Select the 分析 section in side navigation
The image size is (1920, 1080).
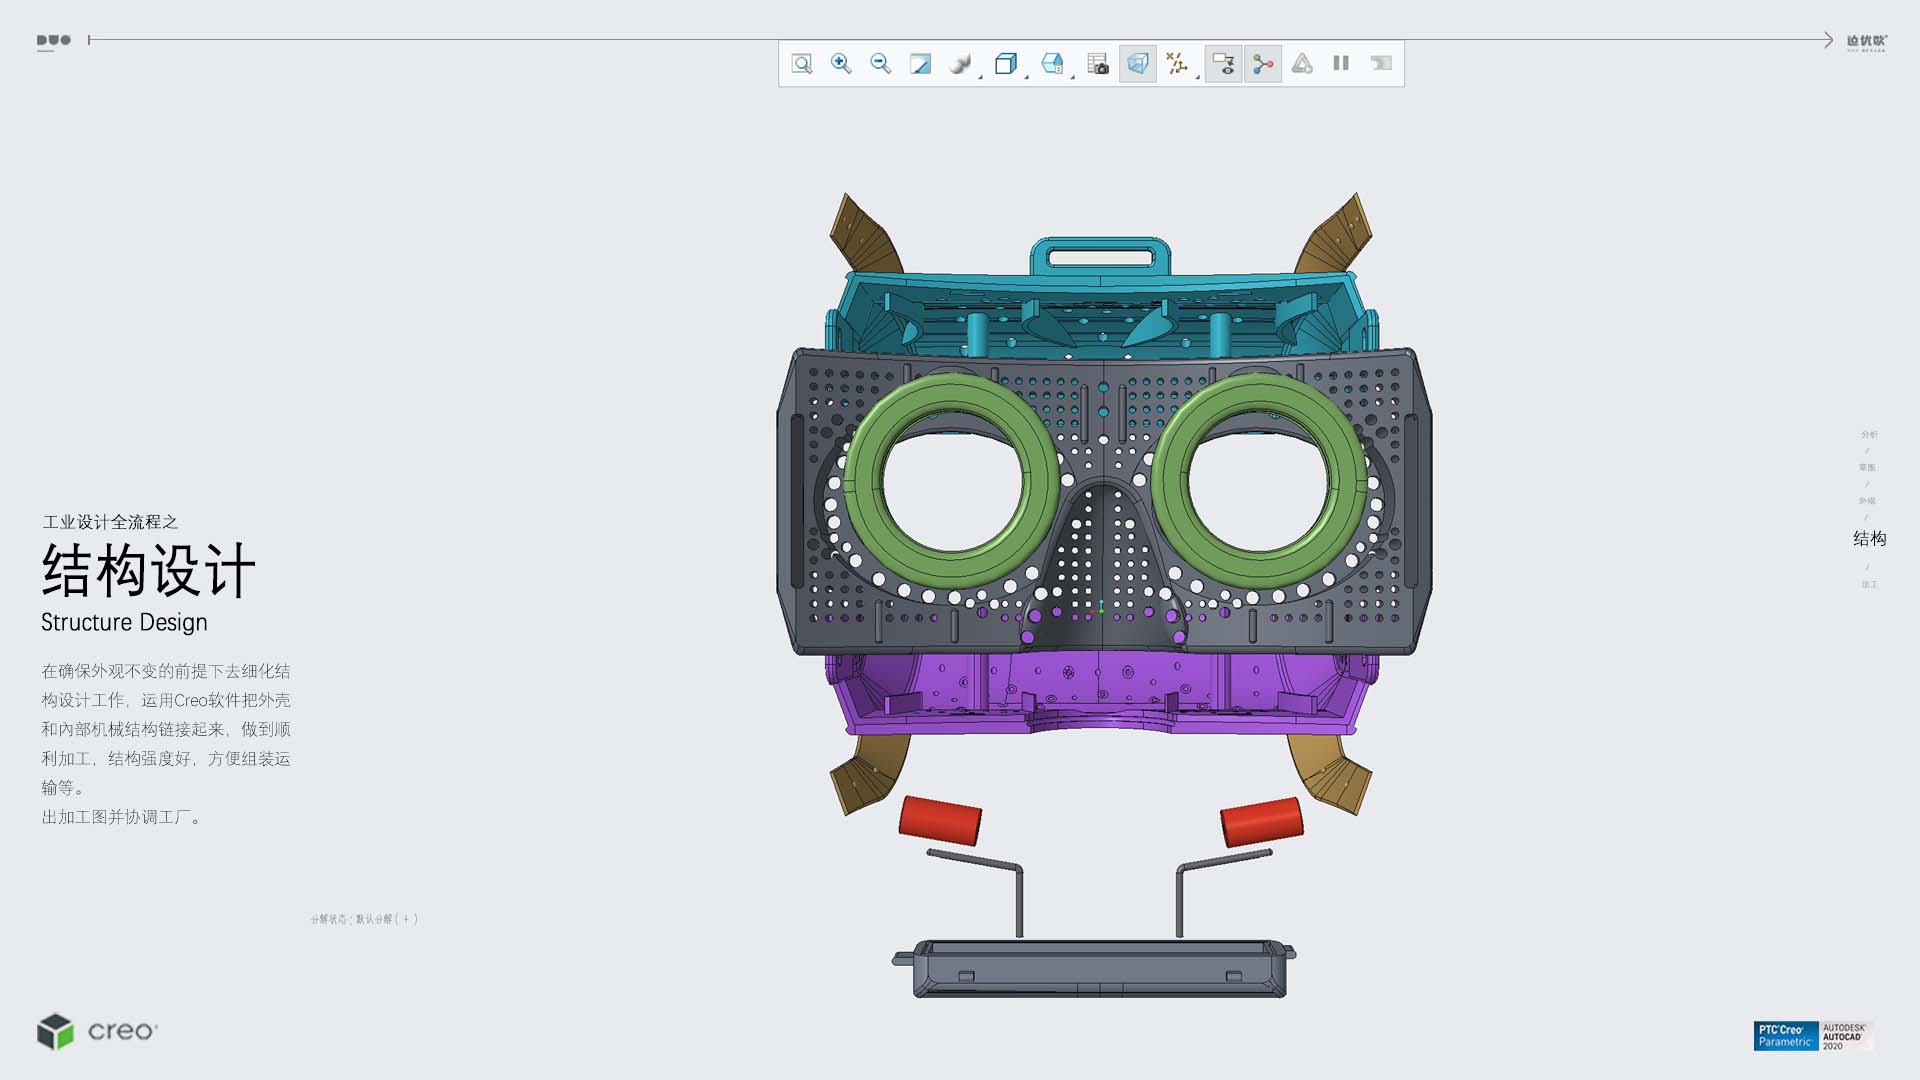(x=1868, y=434)
